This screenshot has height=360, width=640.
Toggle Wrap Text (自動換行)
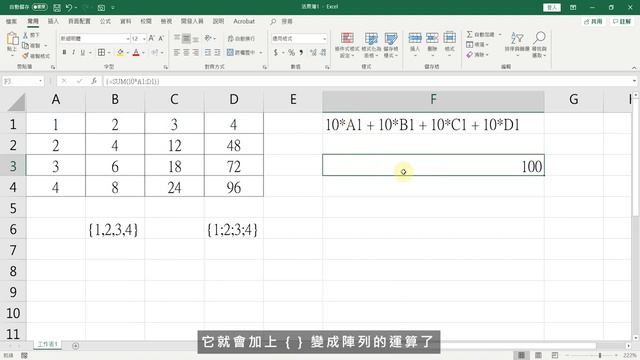click(x=241, y=38)
